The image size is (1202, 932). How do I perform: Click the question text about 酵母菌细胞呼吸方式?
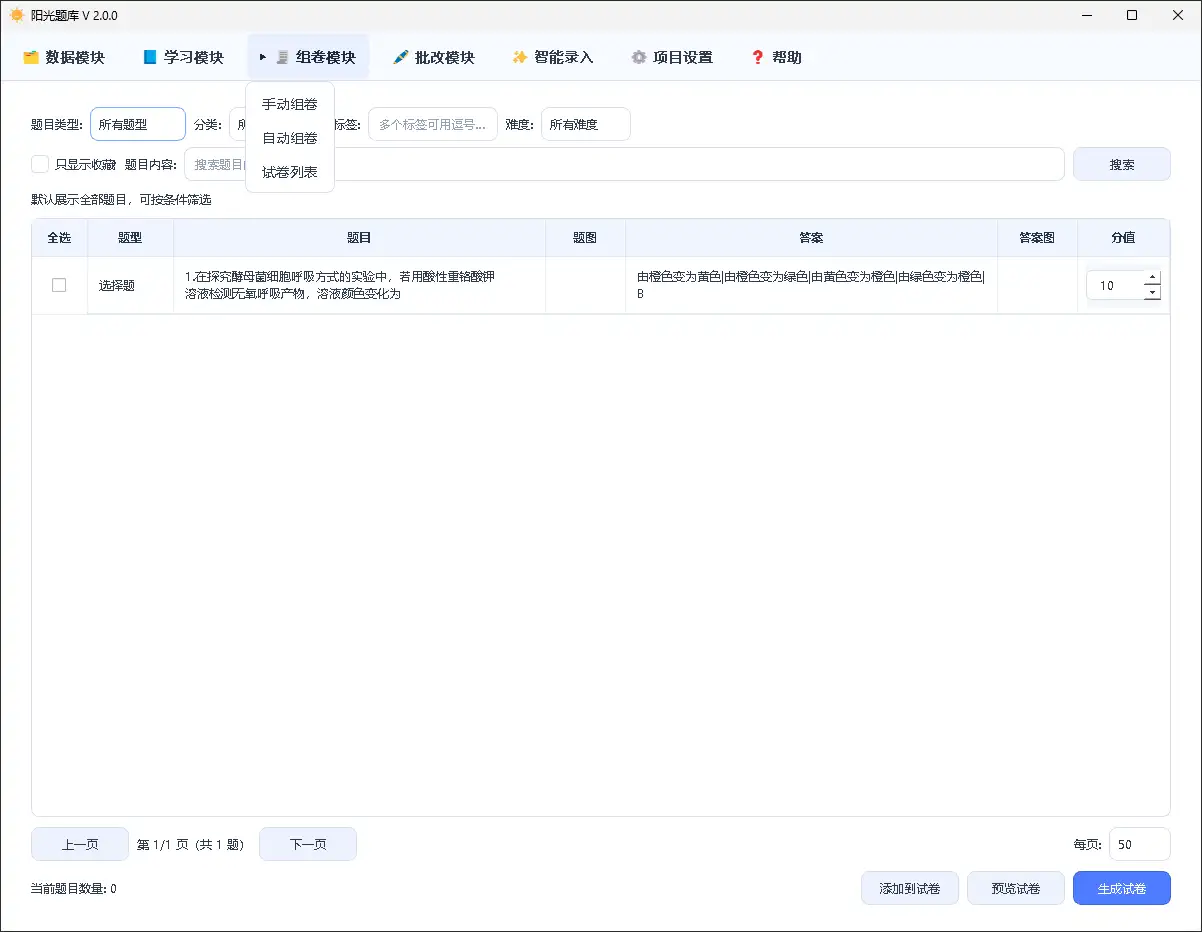340,285
